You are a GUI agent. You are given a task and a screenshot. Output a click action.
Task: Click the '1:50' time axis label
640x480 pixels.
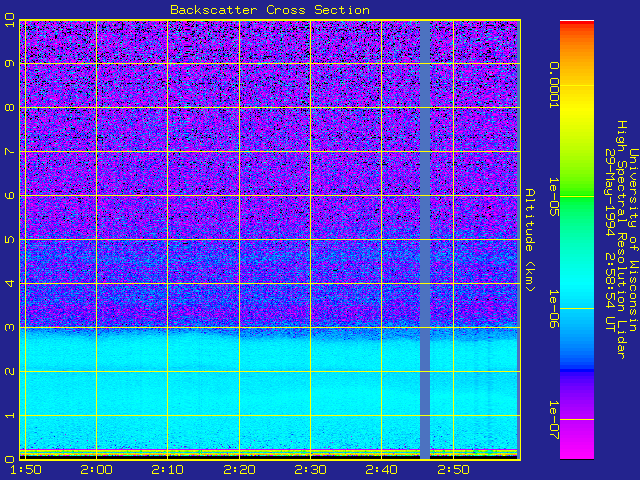25,470
